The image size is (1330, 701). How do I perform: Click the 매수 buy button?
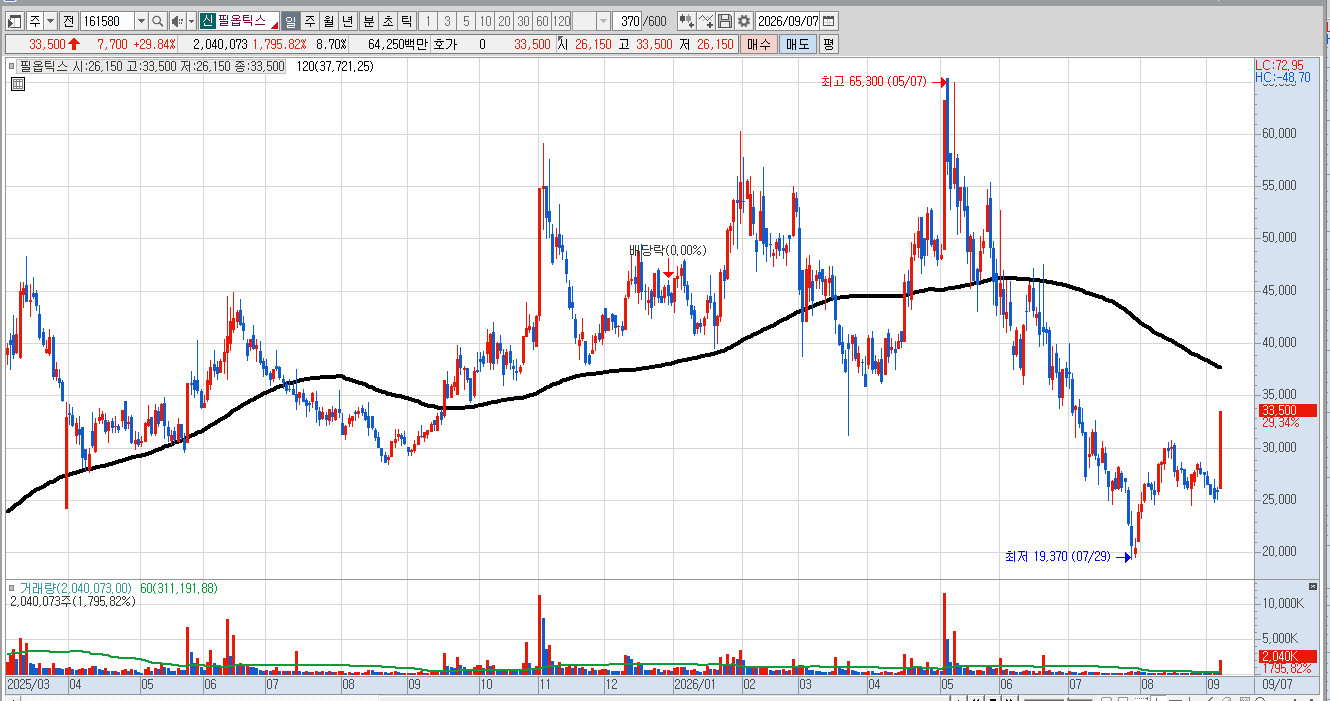click(758, 44)
